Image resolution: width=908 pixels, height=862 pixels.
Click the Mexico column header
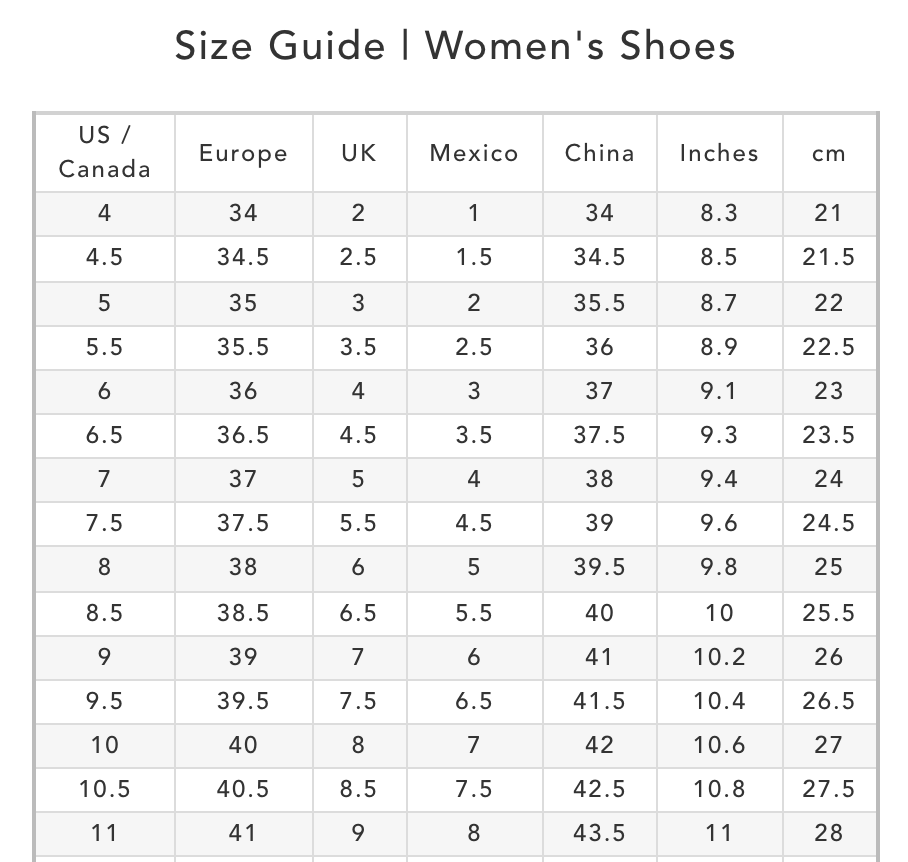(x=474, y=153)
